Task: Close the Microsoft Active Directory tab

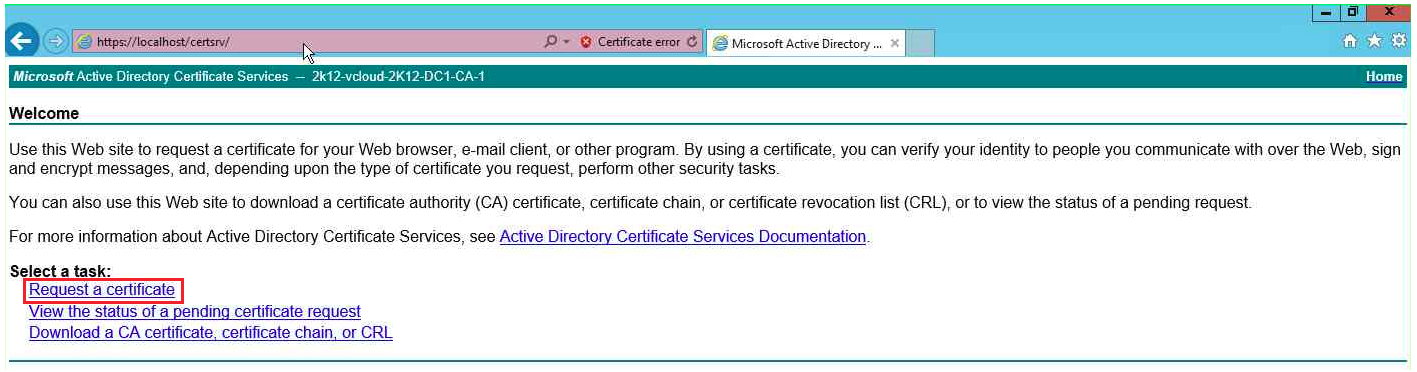Action: [x=894, y=43]
